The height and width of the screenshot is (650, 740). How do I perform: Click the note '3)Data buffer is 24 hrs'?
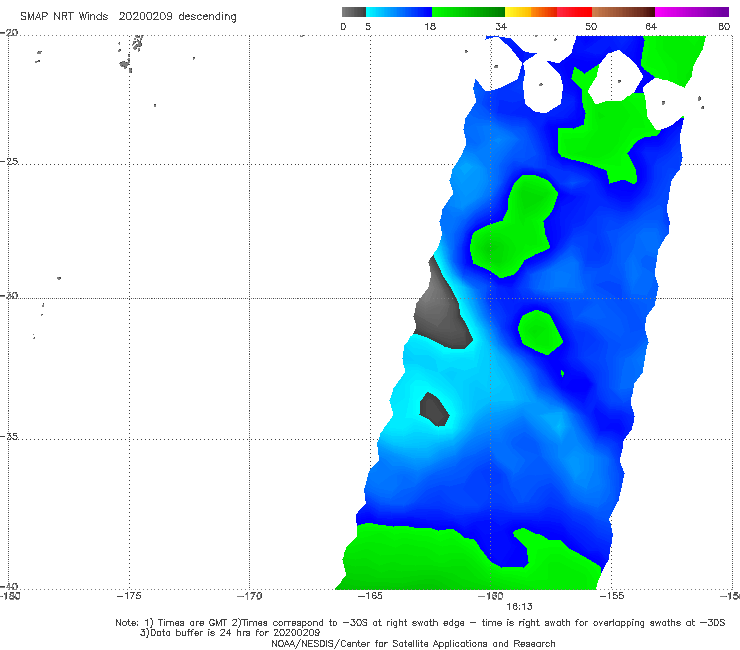(x=230, y=633)
